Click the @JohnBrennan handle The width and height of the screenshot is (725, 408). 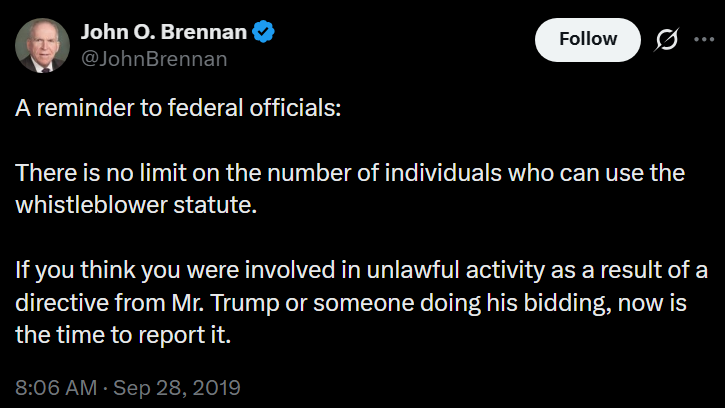click(x=153, y=59)
